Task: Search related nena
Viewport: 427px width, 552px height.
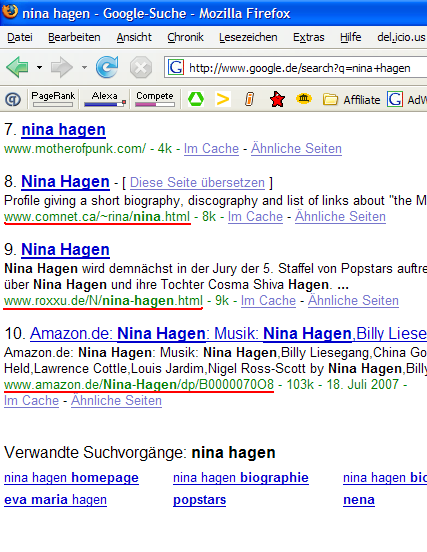Action: pyautogui.click(x=359, y=500)
